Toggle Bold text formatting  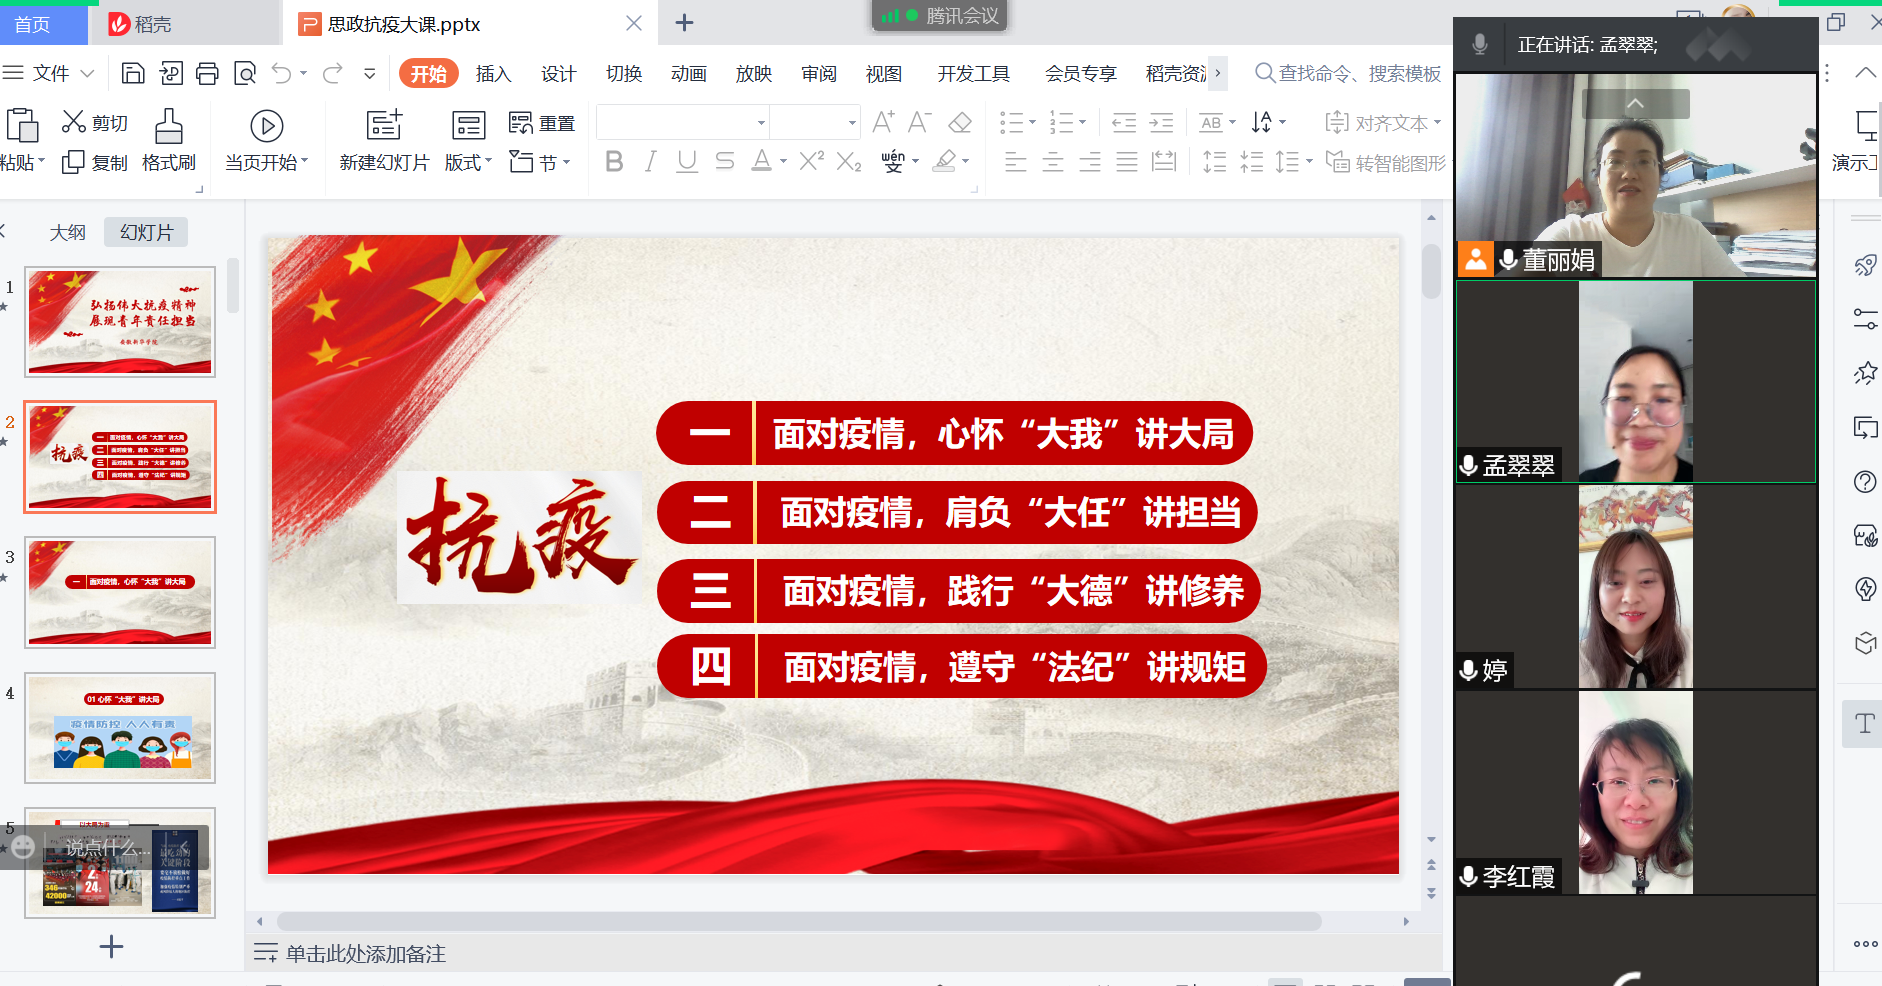tap(614, 162)
